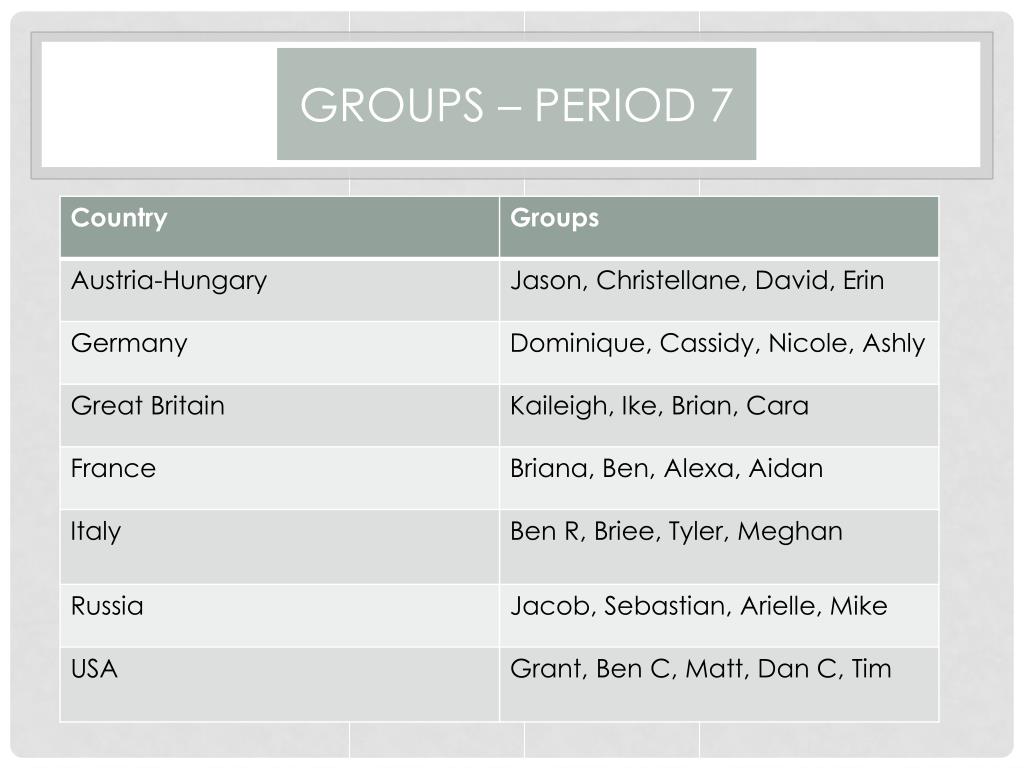This screenshot has height=768, width=1024.
Task: Click the France country cell
Action: coord(280,477)
